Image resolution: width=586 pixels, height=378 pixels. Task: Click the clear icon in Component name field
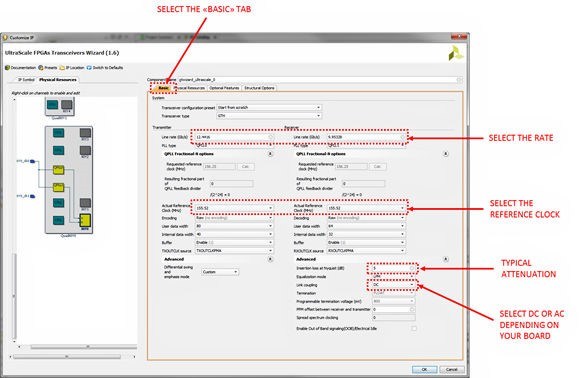pos(459,80)
